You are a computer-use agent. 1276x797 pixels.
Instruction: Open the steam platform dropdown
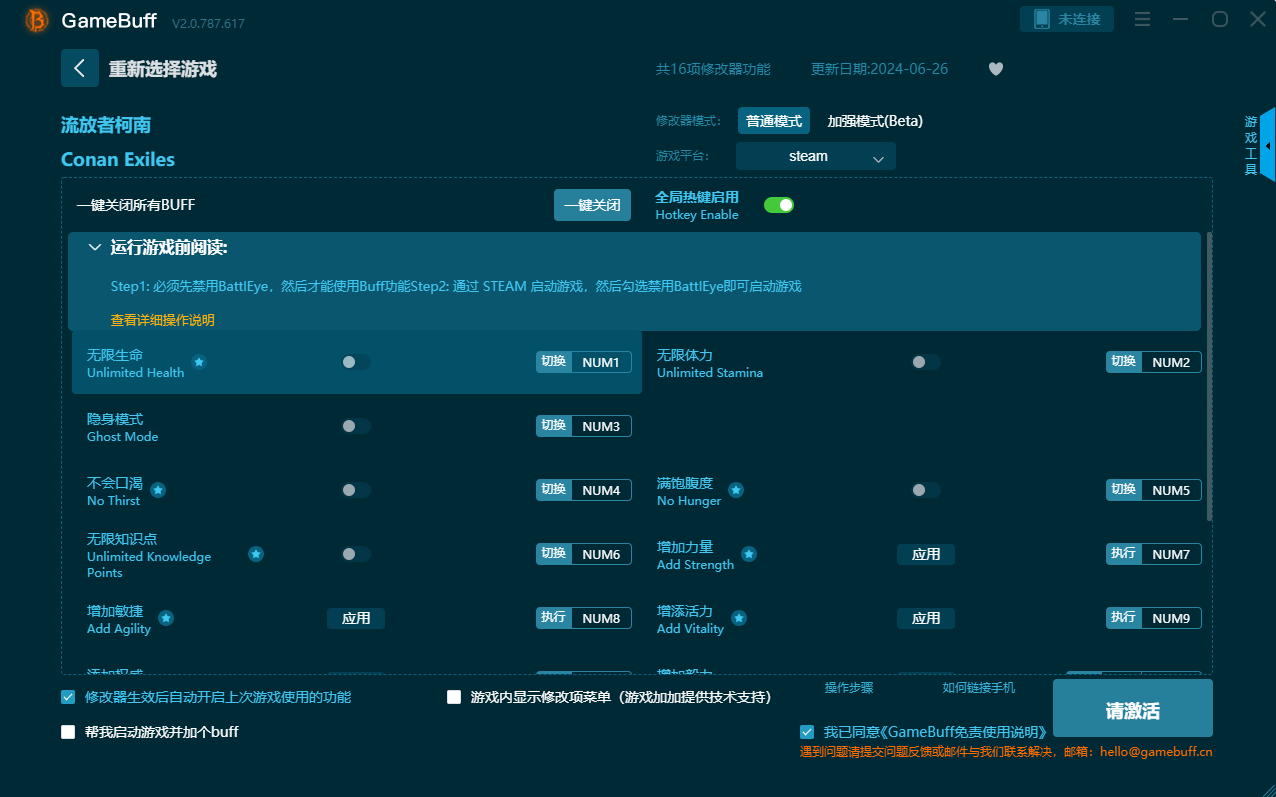[815, 156]
